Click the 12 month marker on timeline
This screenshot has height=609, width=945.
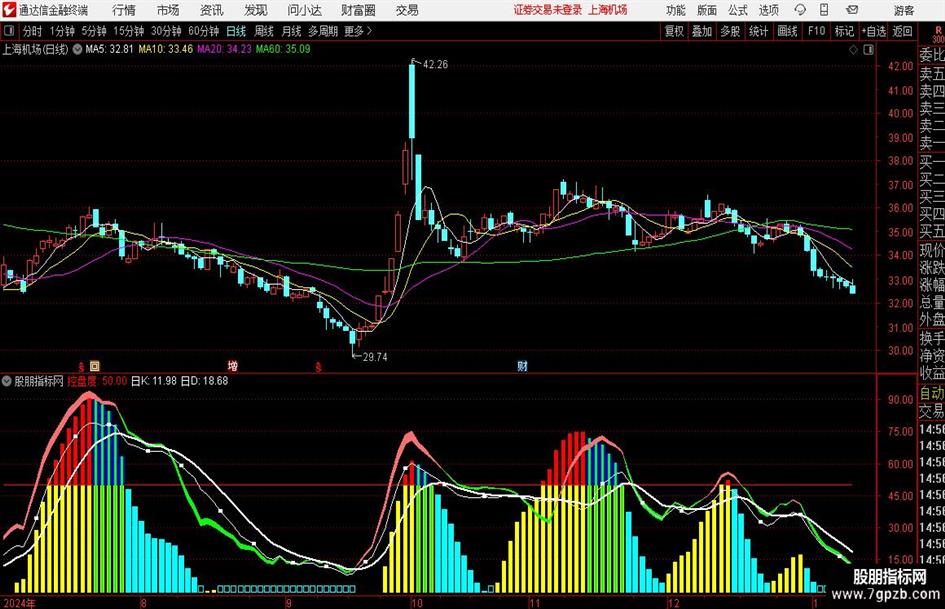click(x=674, y=603)
